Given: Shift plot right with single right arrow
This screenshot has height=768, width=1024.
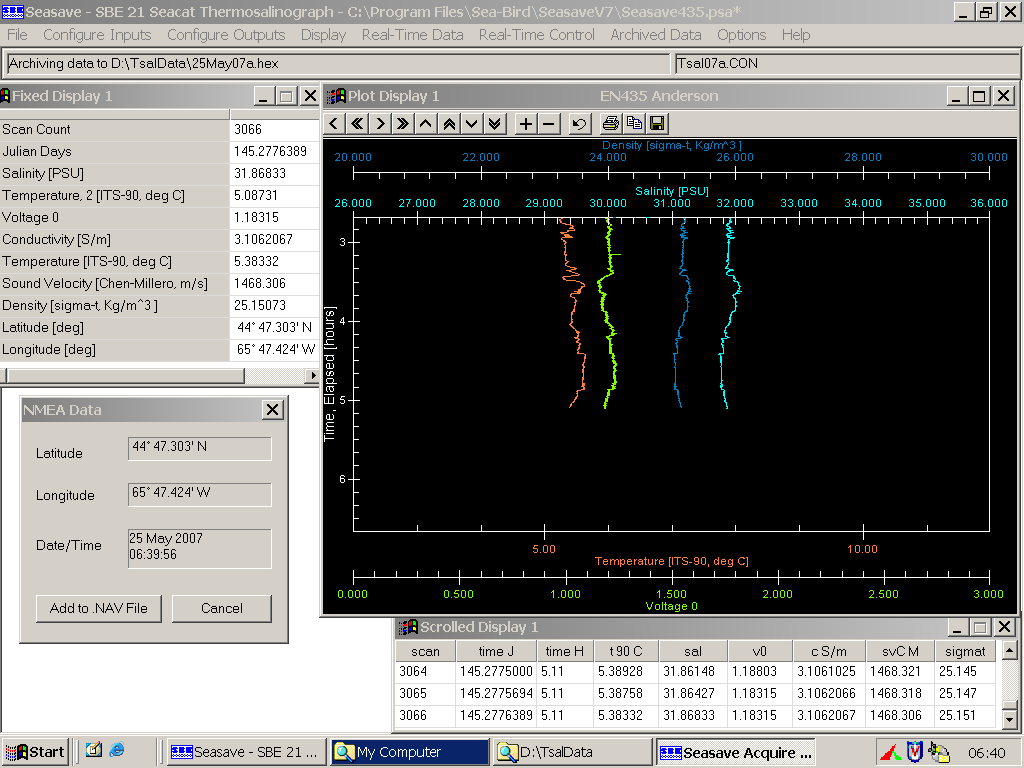Looking at the screenshot, I should [380, 124].
